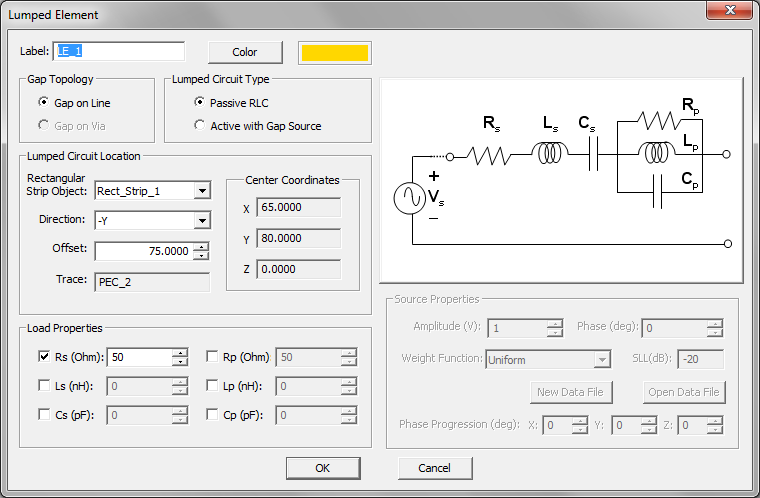
Task: Open the Rectangular Strip Object dropdown
Action: 202,191
